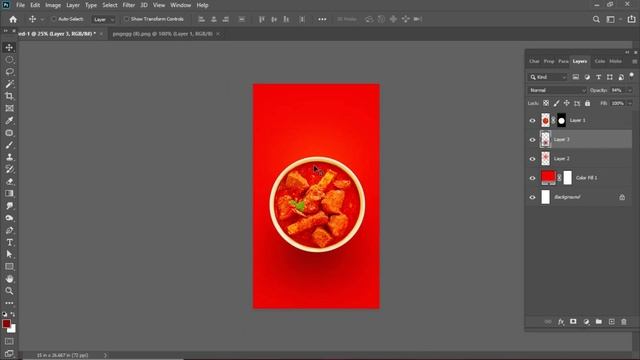Select the Frame tool
This screenshot has width=640, height=360.
coord(9,108)
